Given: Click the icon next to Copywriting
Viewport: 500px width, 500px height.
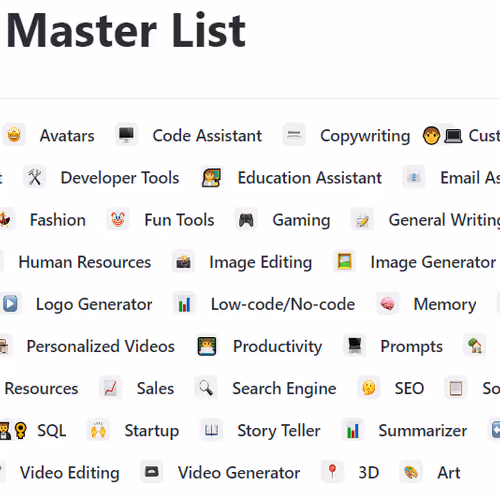Looking at the screenshot, I should click(x=294, y=135).
